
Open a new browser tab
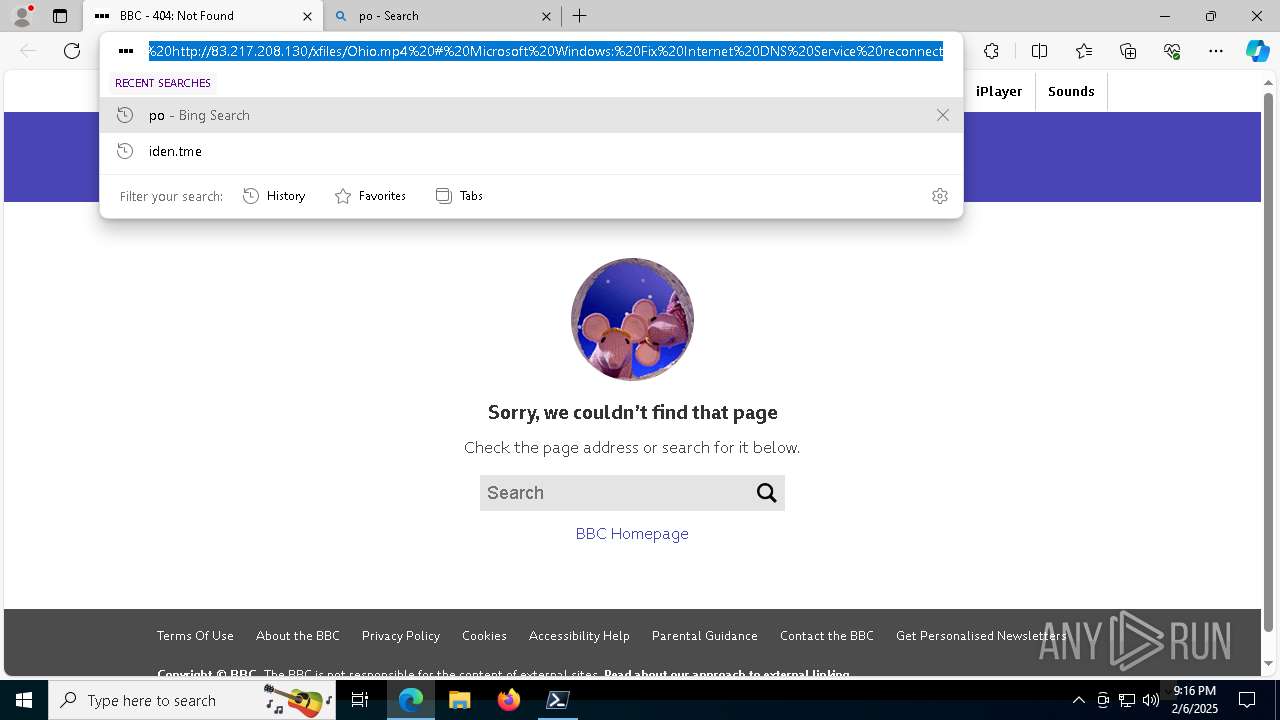579,16
